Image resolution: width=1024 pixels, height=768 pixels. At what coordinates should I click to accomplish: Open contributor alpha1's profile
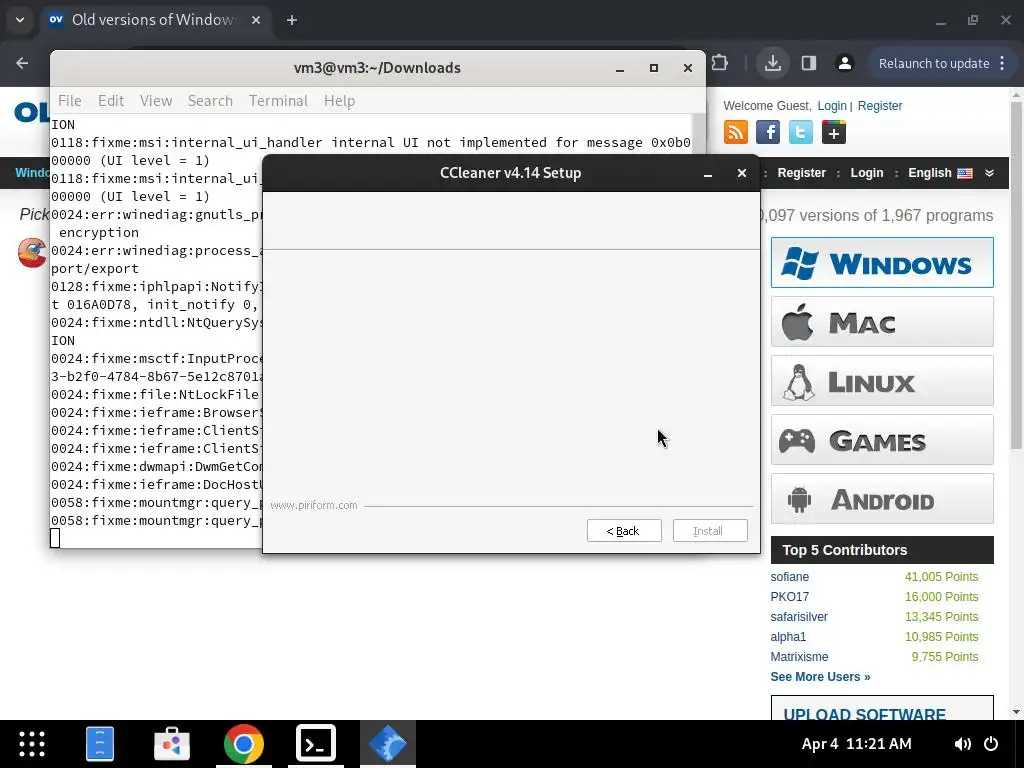pos(788,637)
